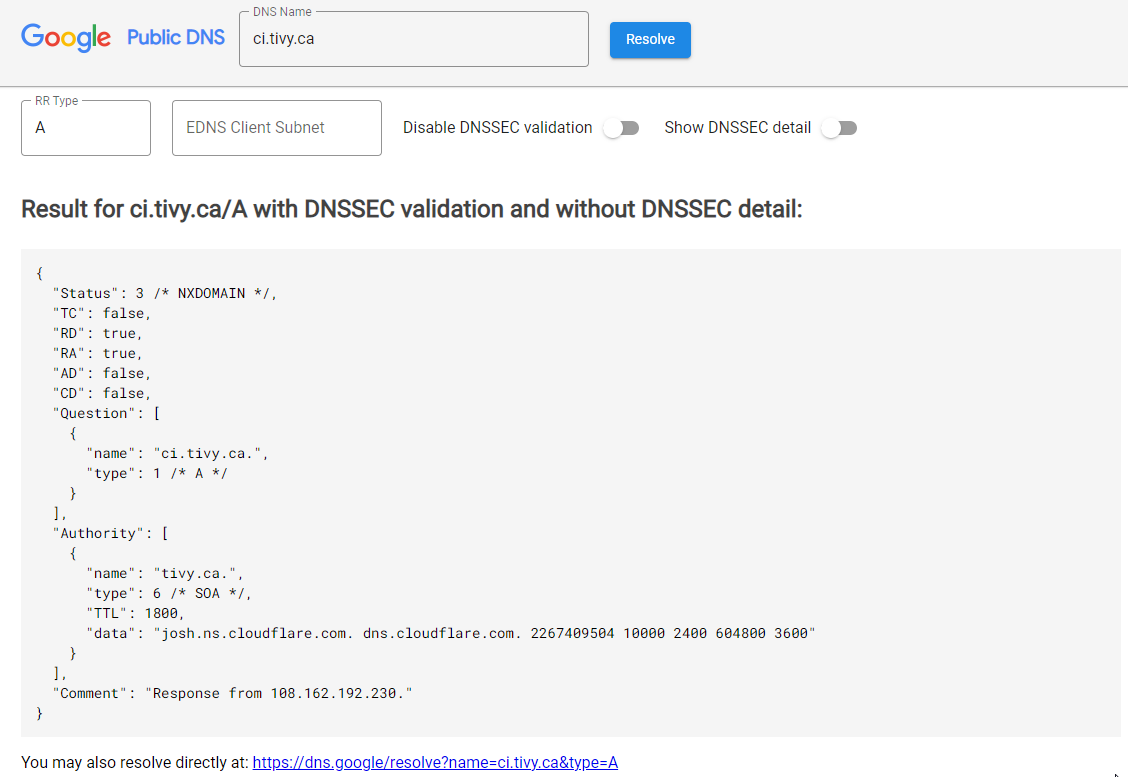Open the RR Type field
Viewport: 1128px width, 777px height.
pos(86,127)
